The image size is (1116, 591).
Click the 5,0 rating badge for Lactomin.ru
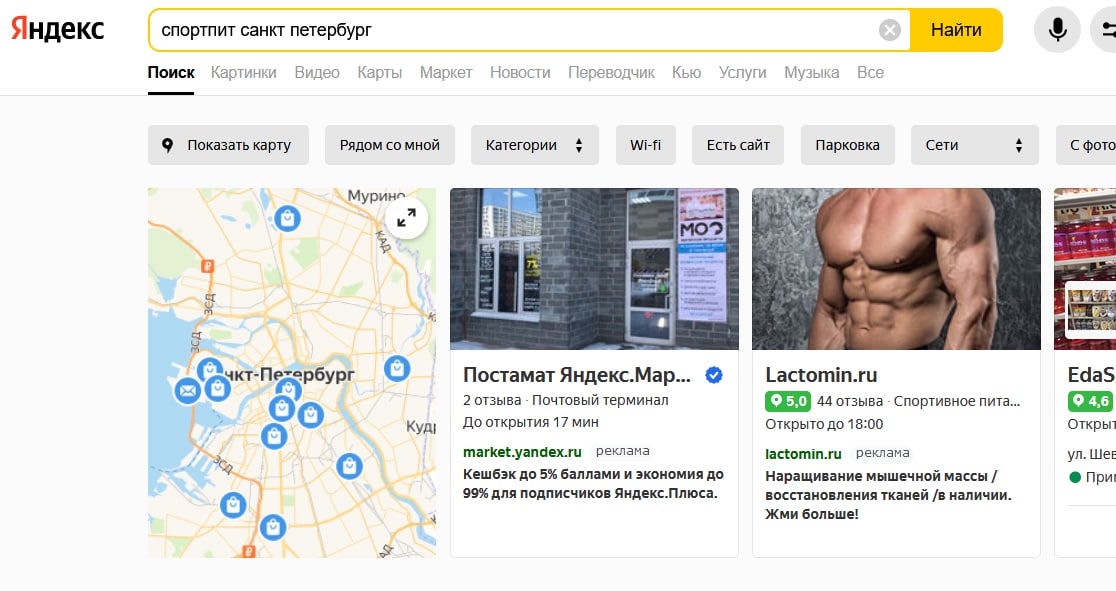(787, 401)
